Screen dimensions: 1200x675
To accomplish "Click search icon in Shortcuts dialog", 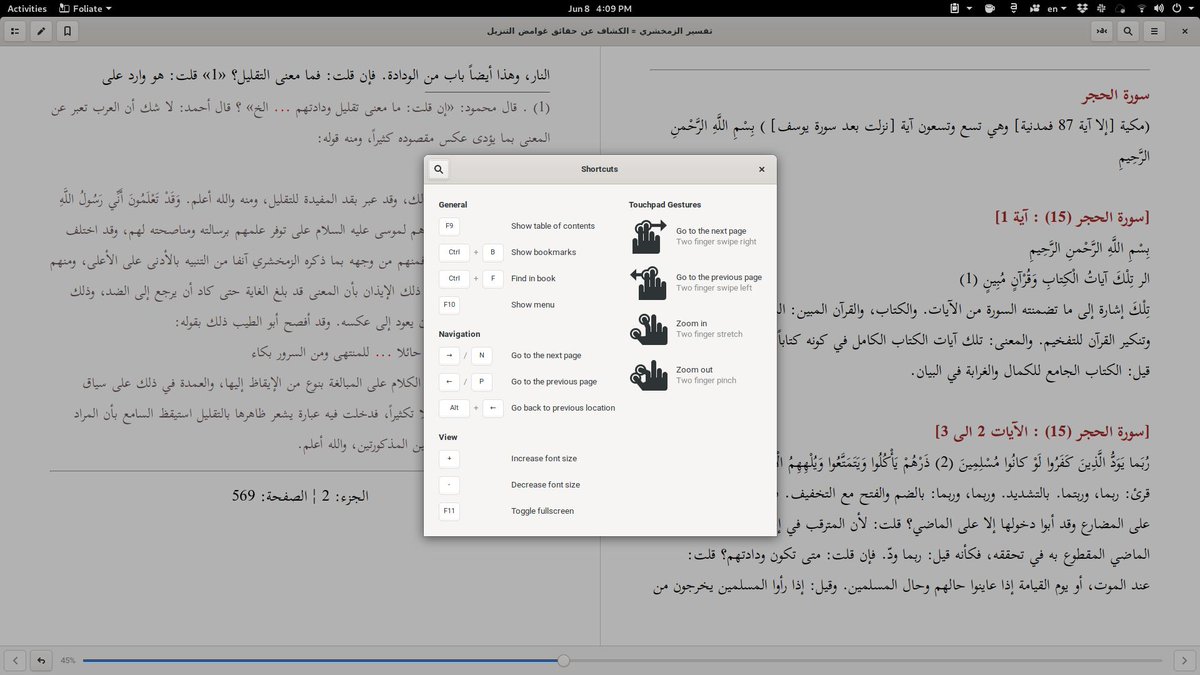I will tap(439, 169).
